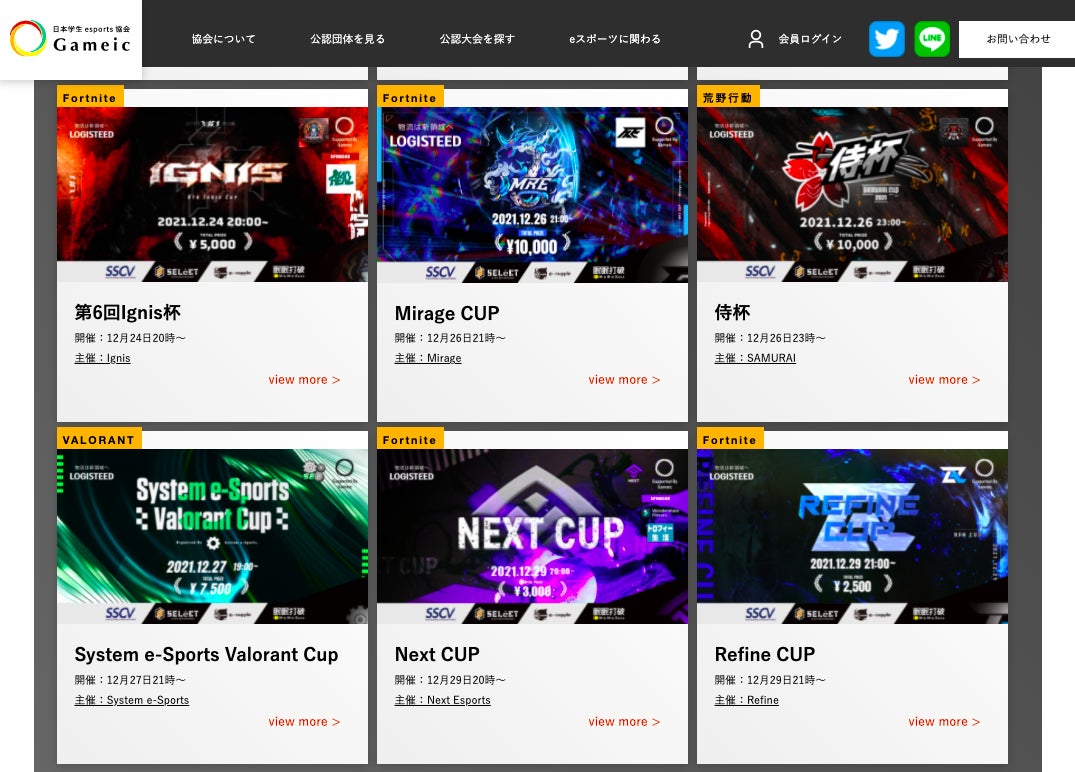Viewport: 1075px width, 772px height.
Task: Select 公認大会を探す in navigation
Action: [x=477, y=39]
